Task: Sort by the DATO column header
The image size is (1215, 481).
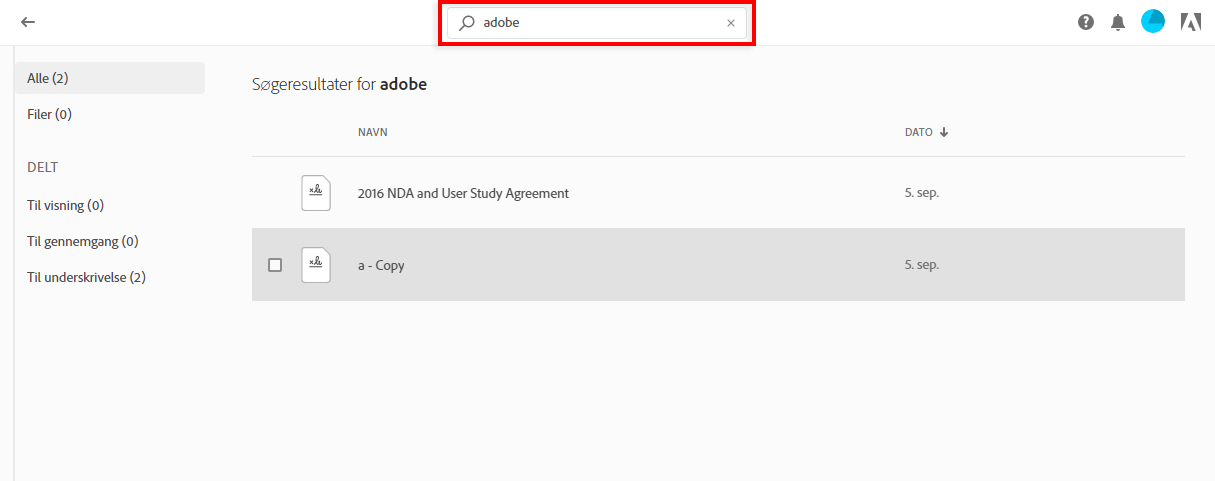Action: pyautogui.click(x=919, y=132)
